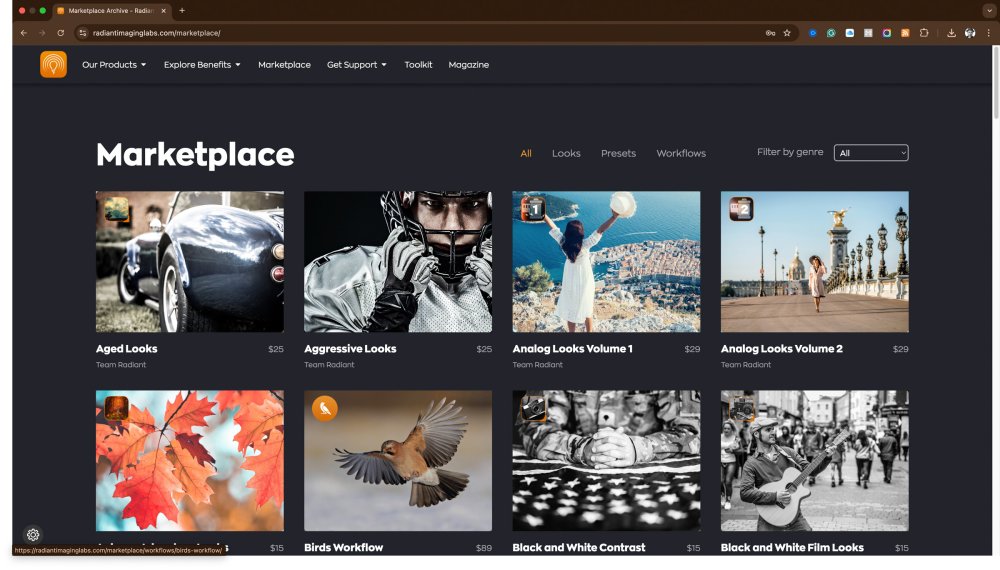
Task: Open the browser downloads icon
Action: point(951,33)
